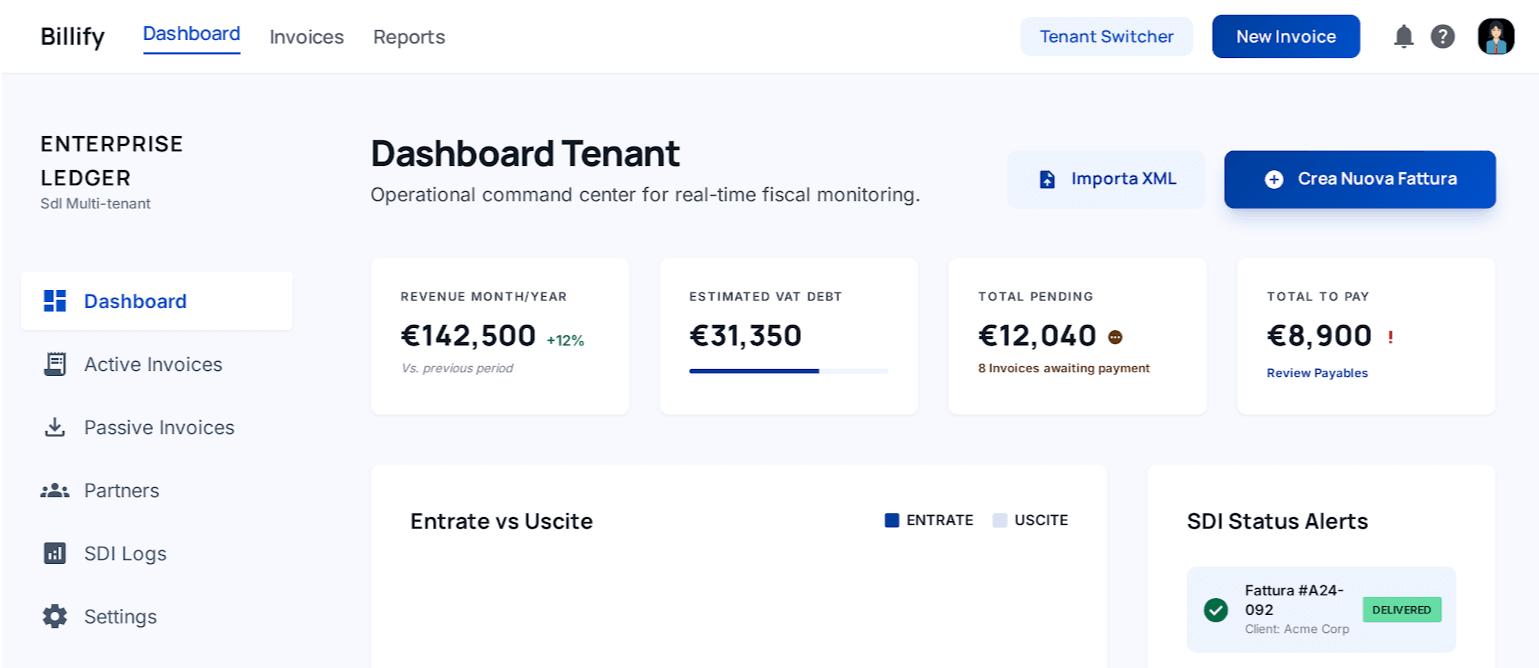Click the ENTRATE legend color swatch
The width and height of the screenshot is (1539, 668).
tap(892, 520)
